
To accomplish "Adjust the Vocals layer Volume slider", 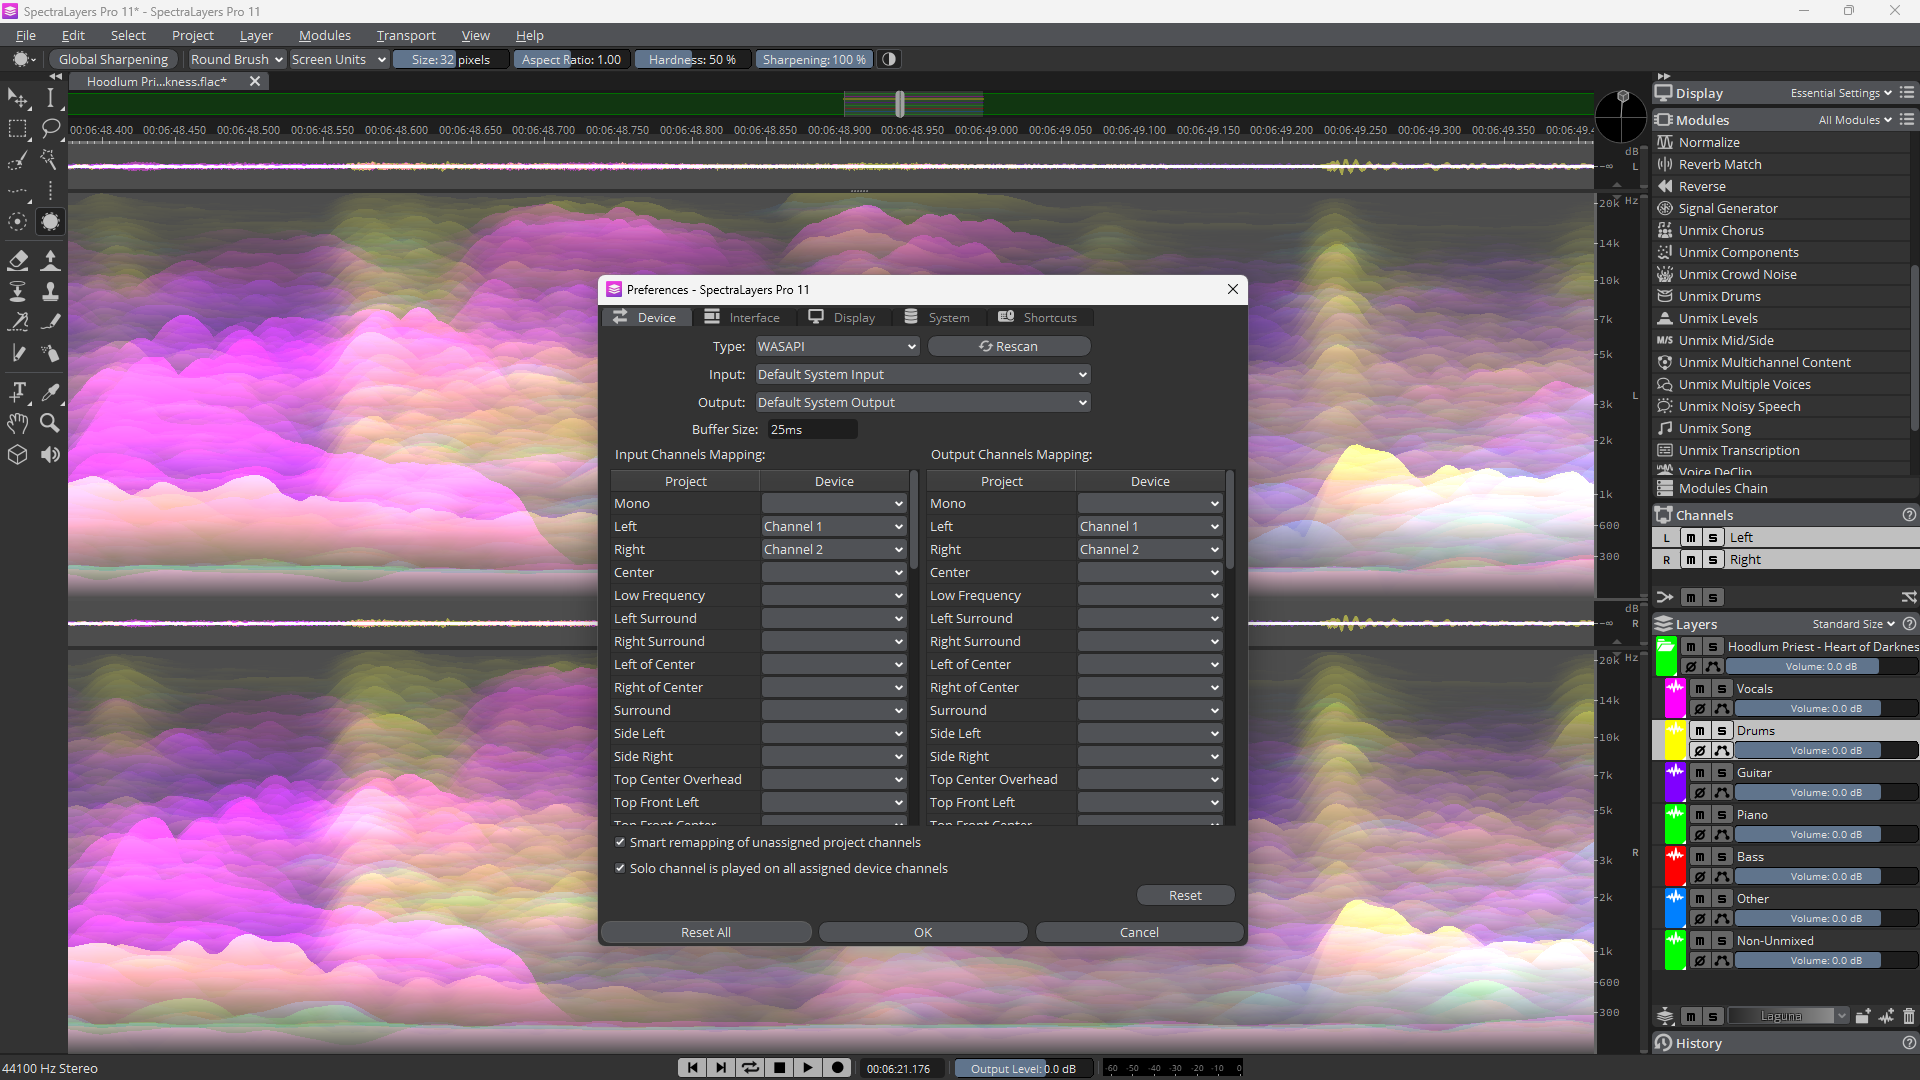I will pos(1826,708).
